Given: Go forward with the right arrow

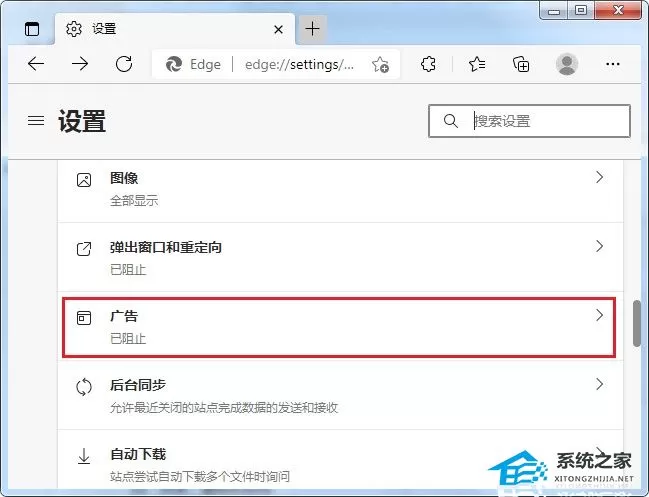Looking at the screenshot, I should [x=80, y=64].
